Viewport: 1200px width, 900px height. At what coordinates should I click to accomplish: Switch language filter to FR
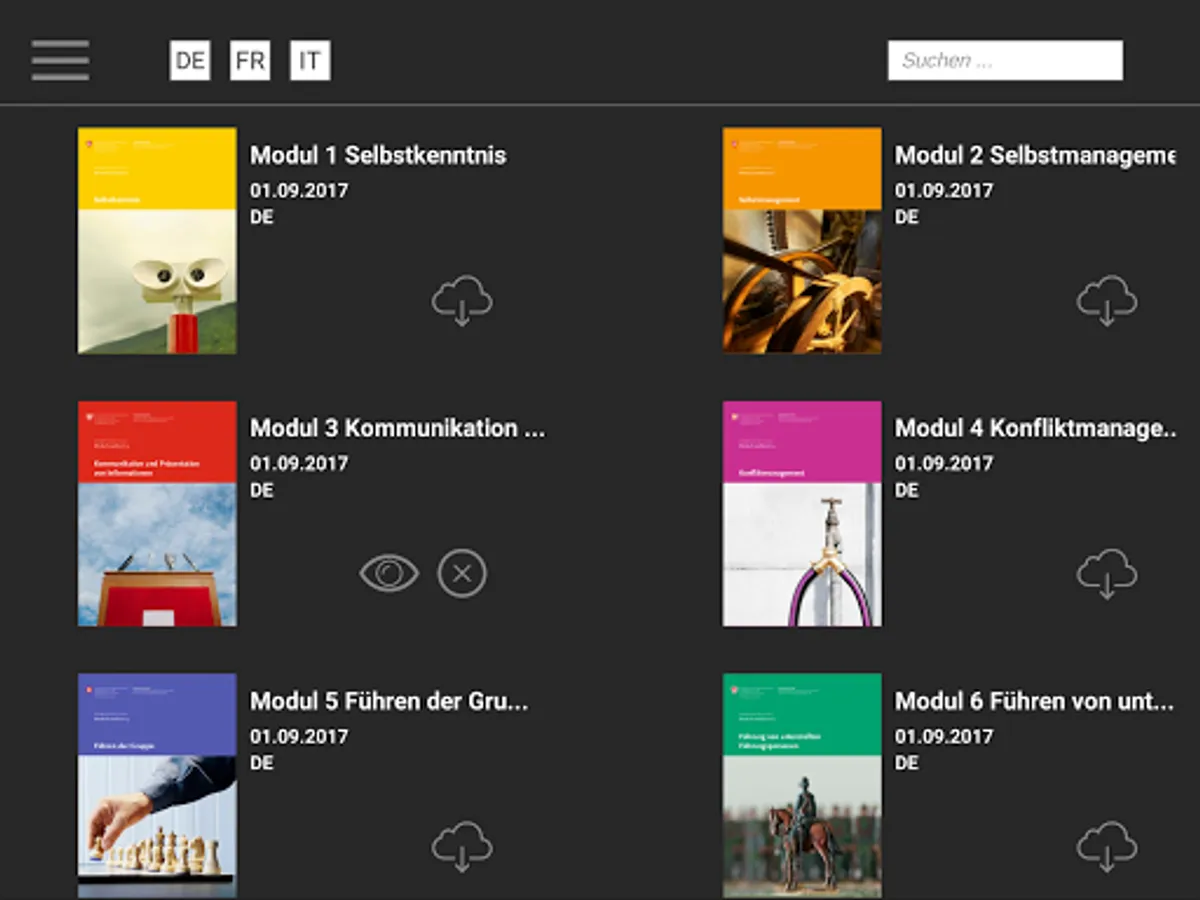(x=250, y=61)
